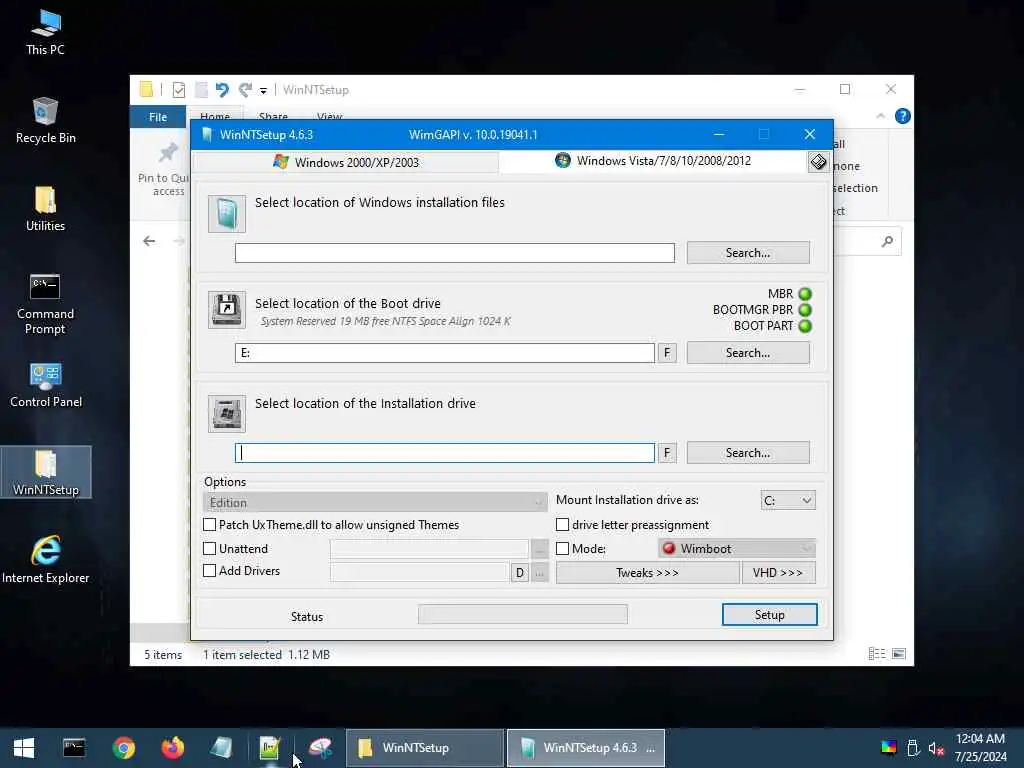Open Wimboot mode dropdown
1024x768 pixels.
737,549
